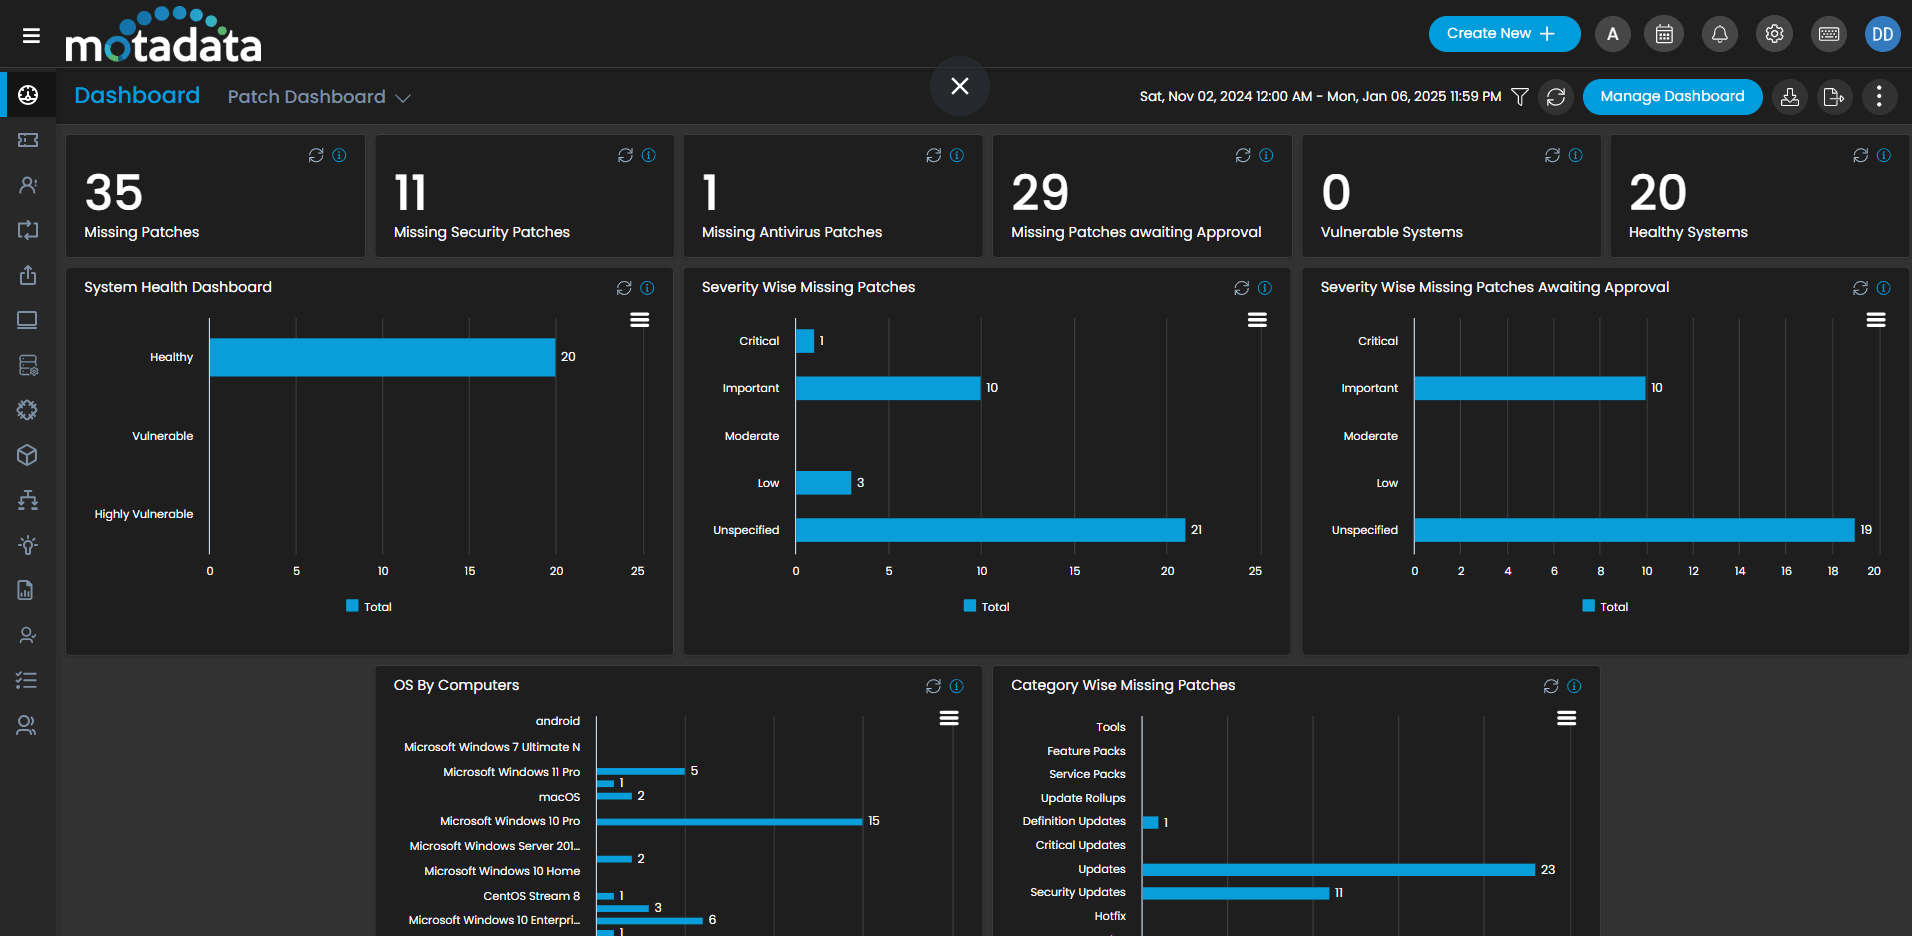Open the hamburger navigation menu
This screenshot has height=936, width=1912.
pos(31,36)
